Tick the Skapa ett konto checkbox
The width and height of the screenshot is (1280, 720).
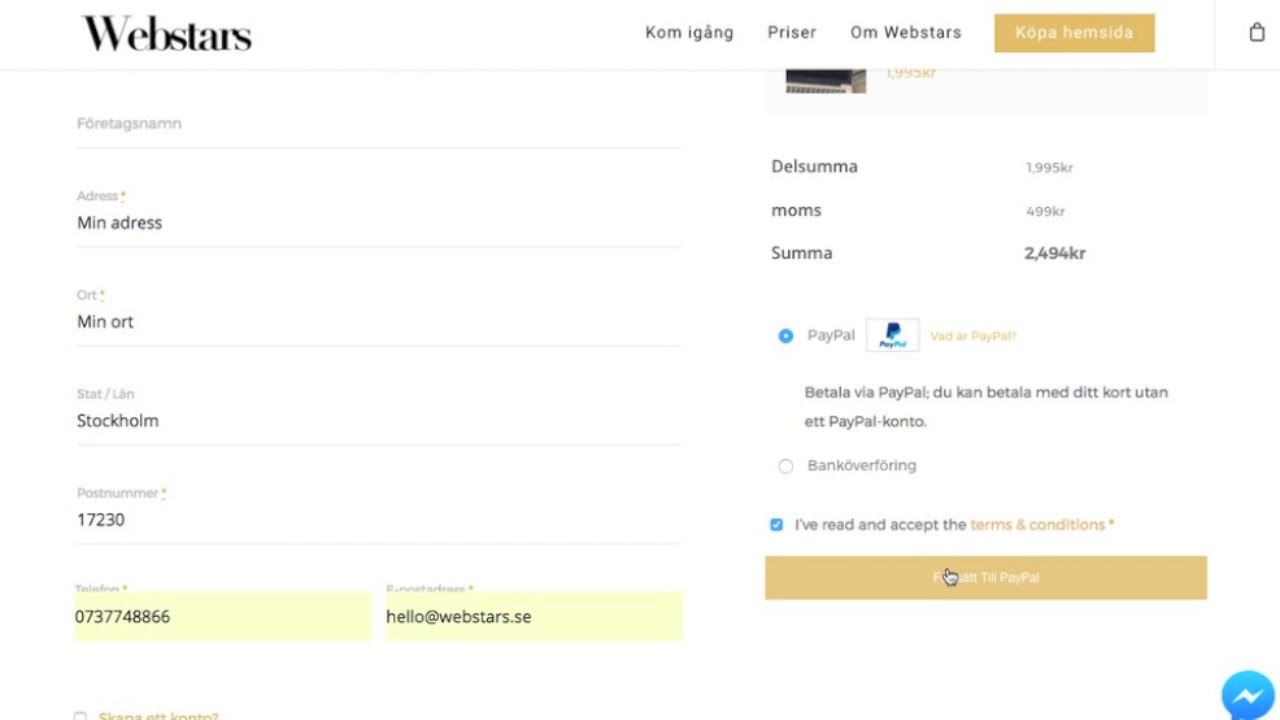(80, 716)
